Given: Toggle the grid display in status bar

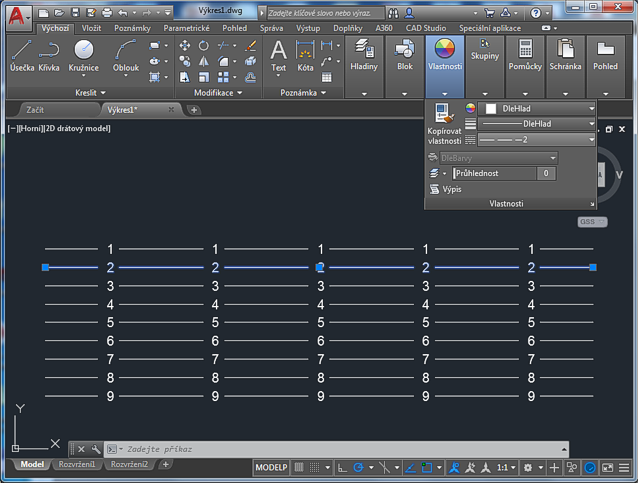Looking at the screenshot, I should [299, 468].
